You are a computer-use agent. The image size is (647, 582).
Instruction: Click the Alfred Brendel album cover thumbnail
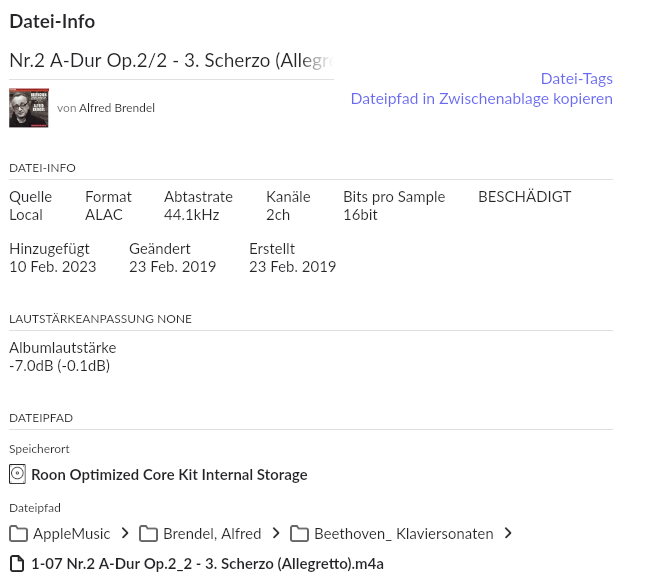[29, 108]
